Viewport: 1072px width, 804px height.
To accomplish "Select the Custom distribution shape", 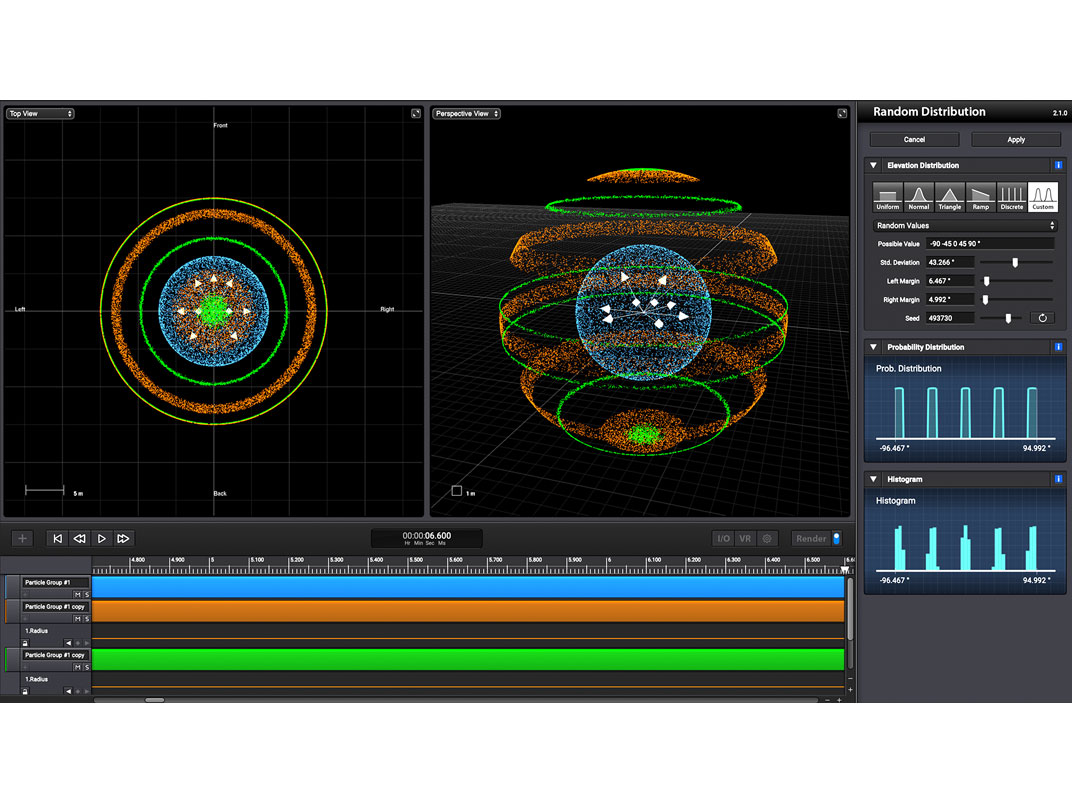I will 1043,197.
